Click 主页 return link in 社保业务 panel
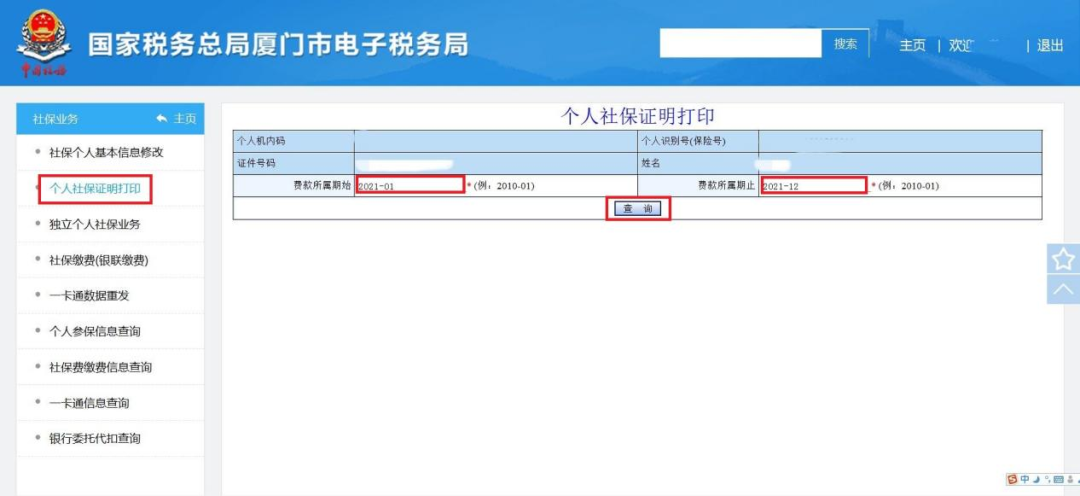Viewport: 1080px width, 496px height. (176, 118)
